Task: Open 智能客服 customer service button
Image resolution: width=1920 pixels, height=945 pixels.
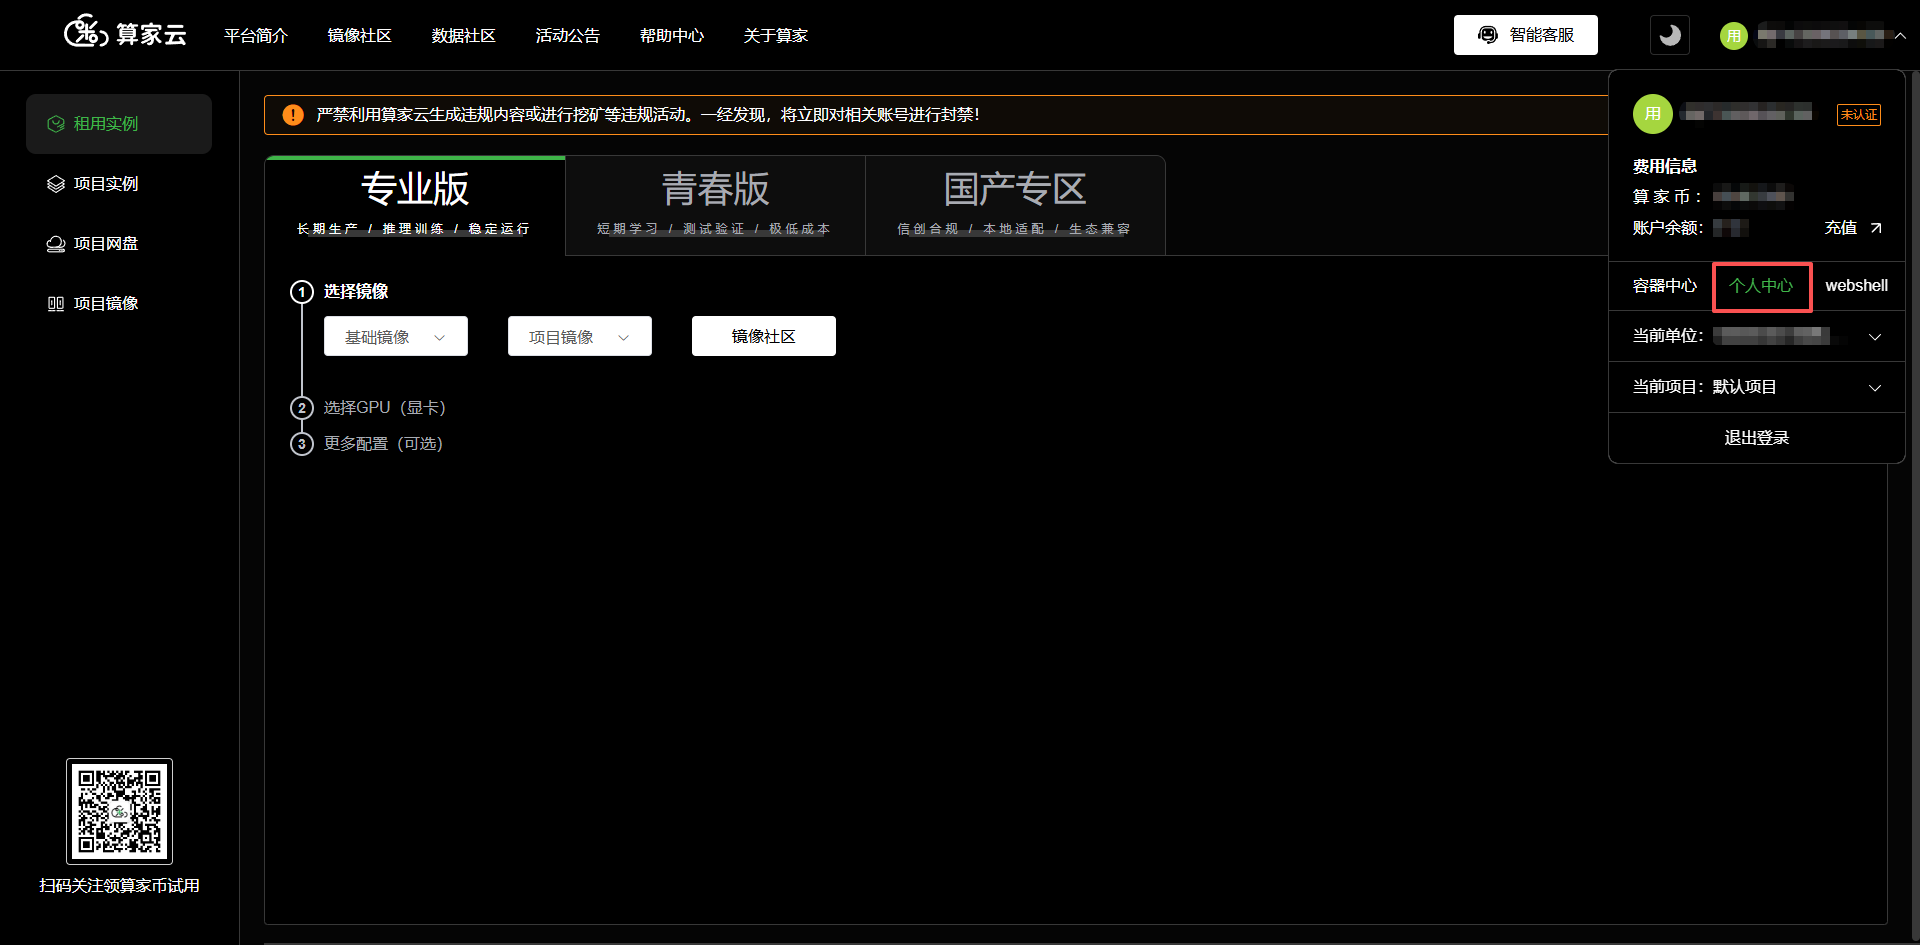Action: point(1526,35)
